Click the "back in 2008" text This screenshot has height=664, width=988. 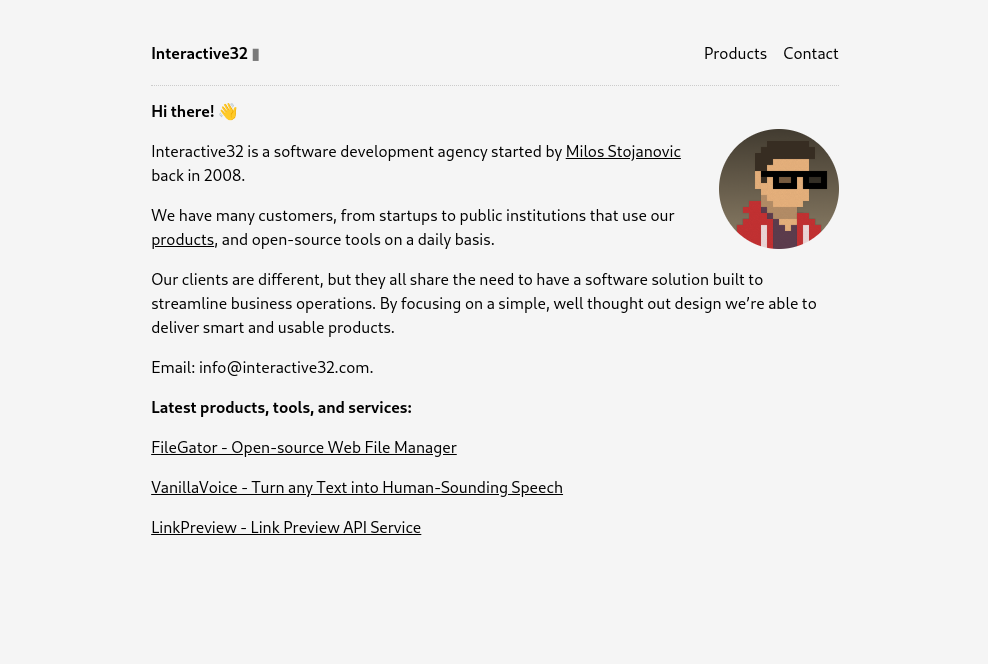tap(198, 176)
